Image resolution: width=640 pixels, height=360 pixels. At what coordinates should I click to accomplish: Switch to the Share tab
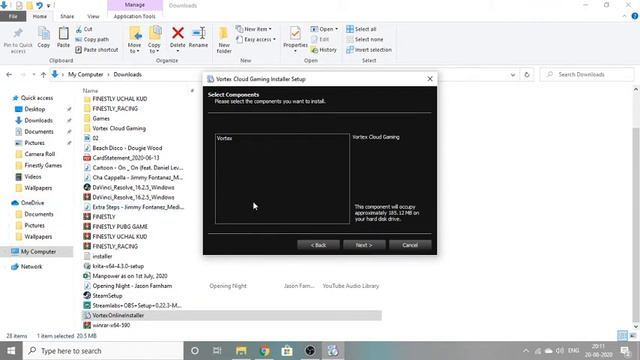pyautogui.click(x=67, y=16)
